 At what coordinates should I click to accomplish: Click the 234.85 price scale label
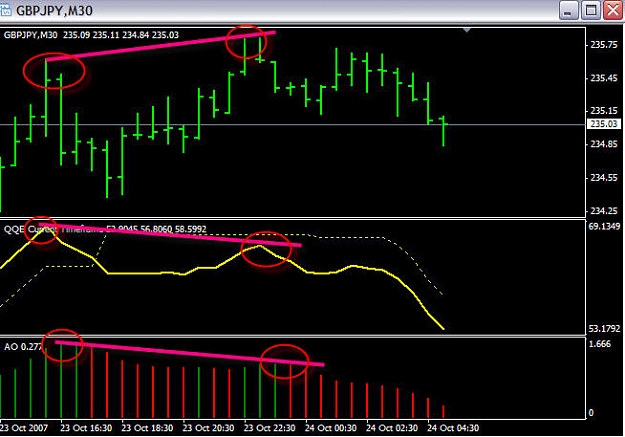pyautogui.click(x=603, y=144)
